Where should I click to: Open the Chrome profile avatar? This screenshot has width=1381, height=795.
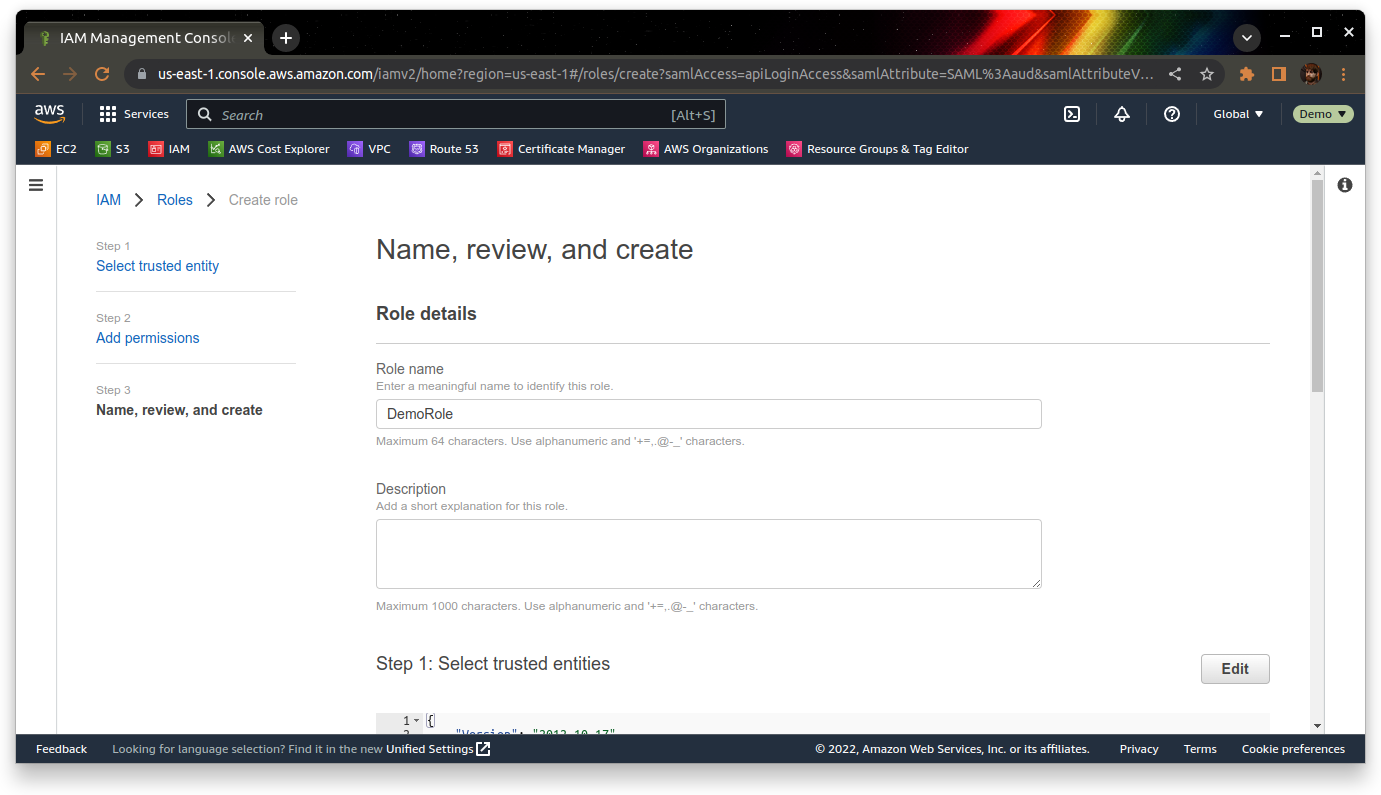(x=1311, y=74)
